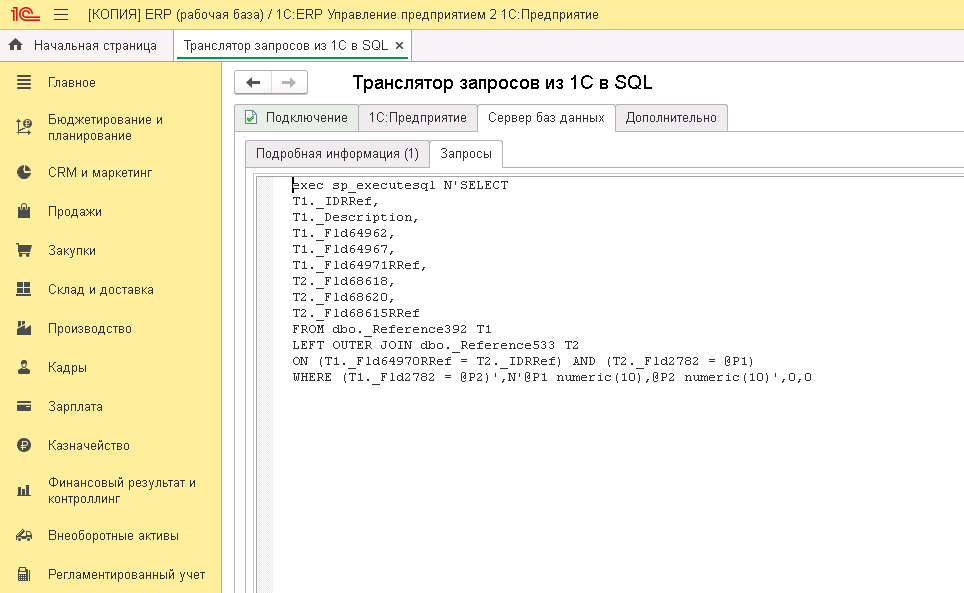This screenshot has width=964, height=593.
Task: Click the home icon on Начальная страница tab
Action: tap(16, 45)
